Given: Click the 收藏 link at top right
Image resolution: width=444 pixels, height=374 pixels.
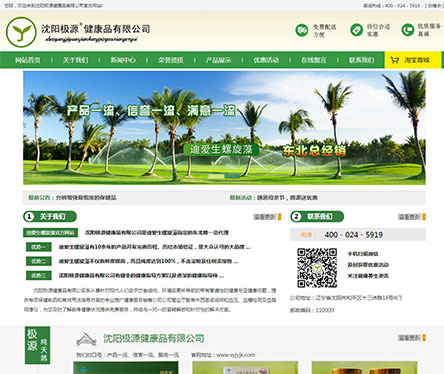Looking at the screenshot, I should pyautogui.click(x=435, y=6).
